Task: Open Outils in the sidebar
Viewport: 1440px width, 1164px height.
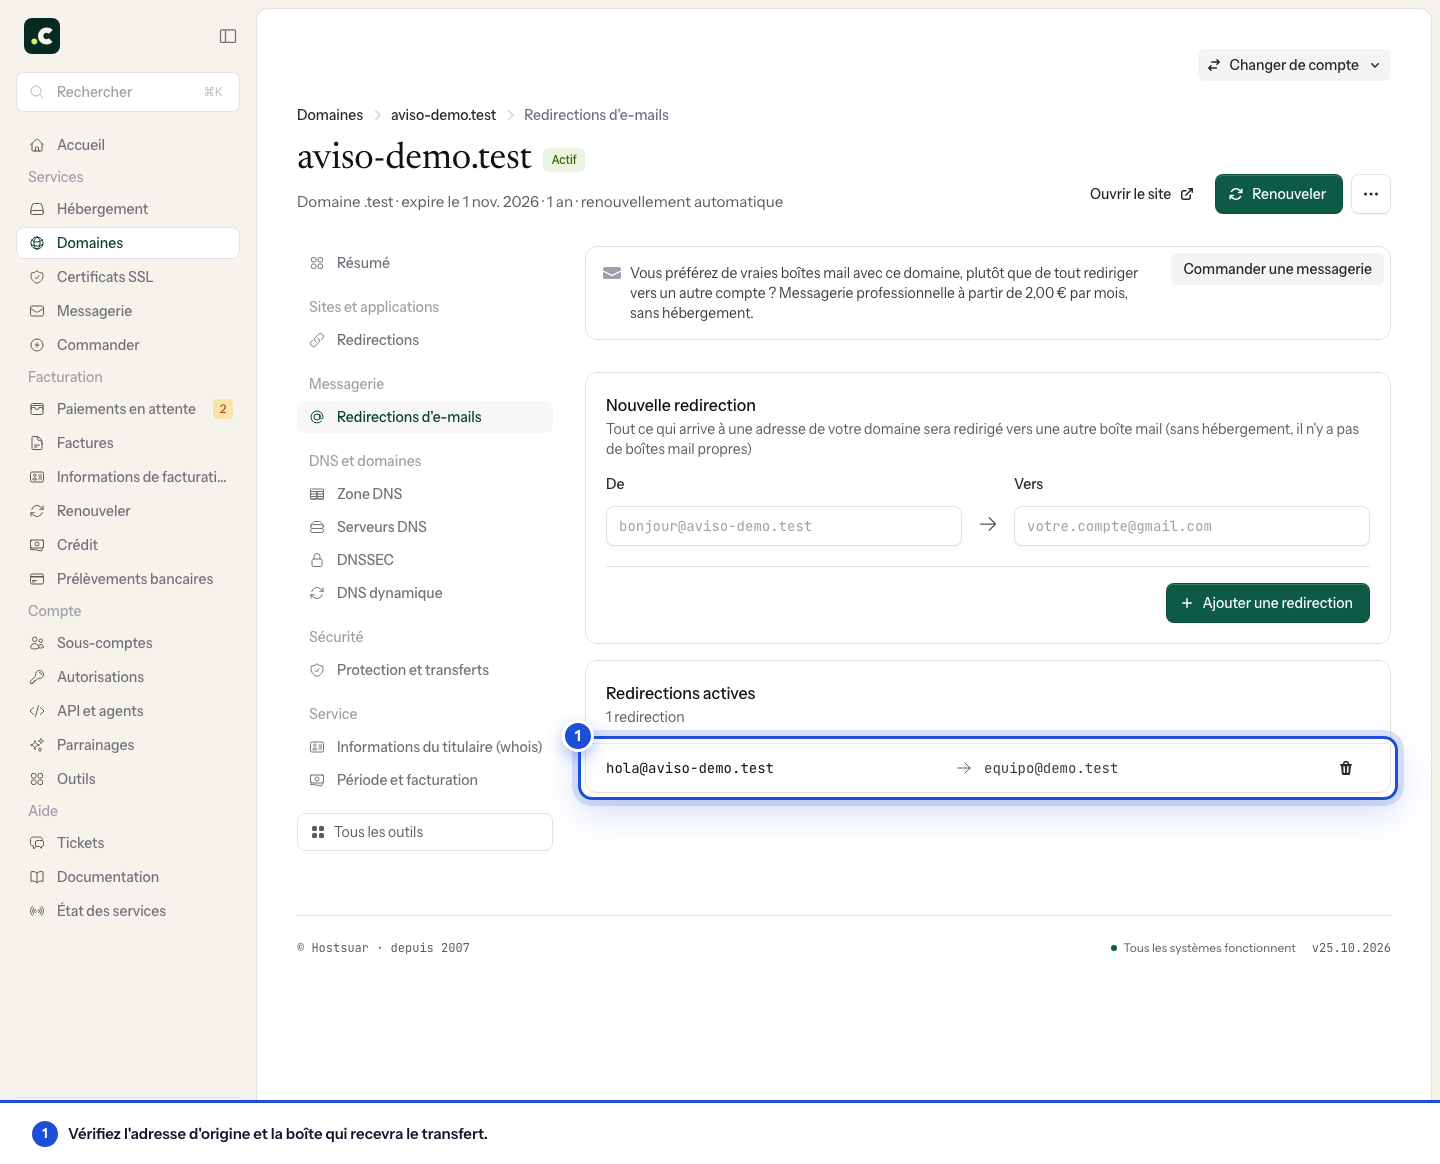Action: pyautogui.click(x=128, y=779)
